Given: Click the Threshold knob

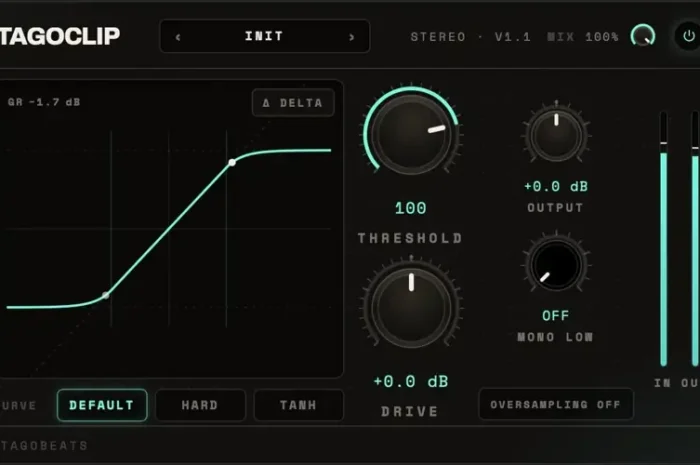Looking at the screenshot, I should point(411,134).
